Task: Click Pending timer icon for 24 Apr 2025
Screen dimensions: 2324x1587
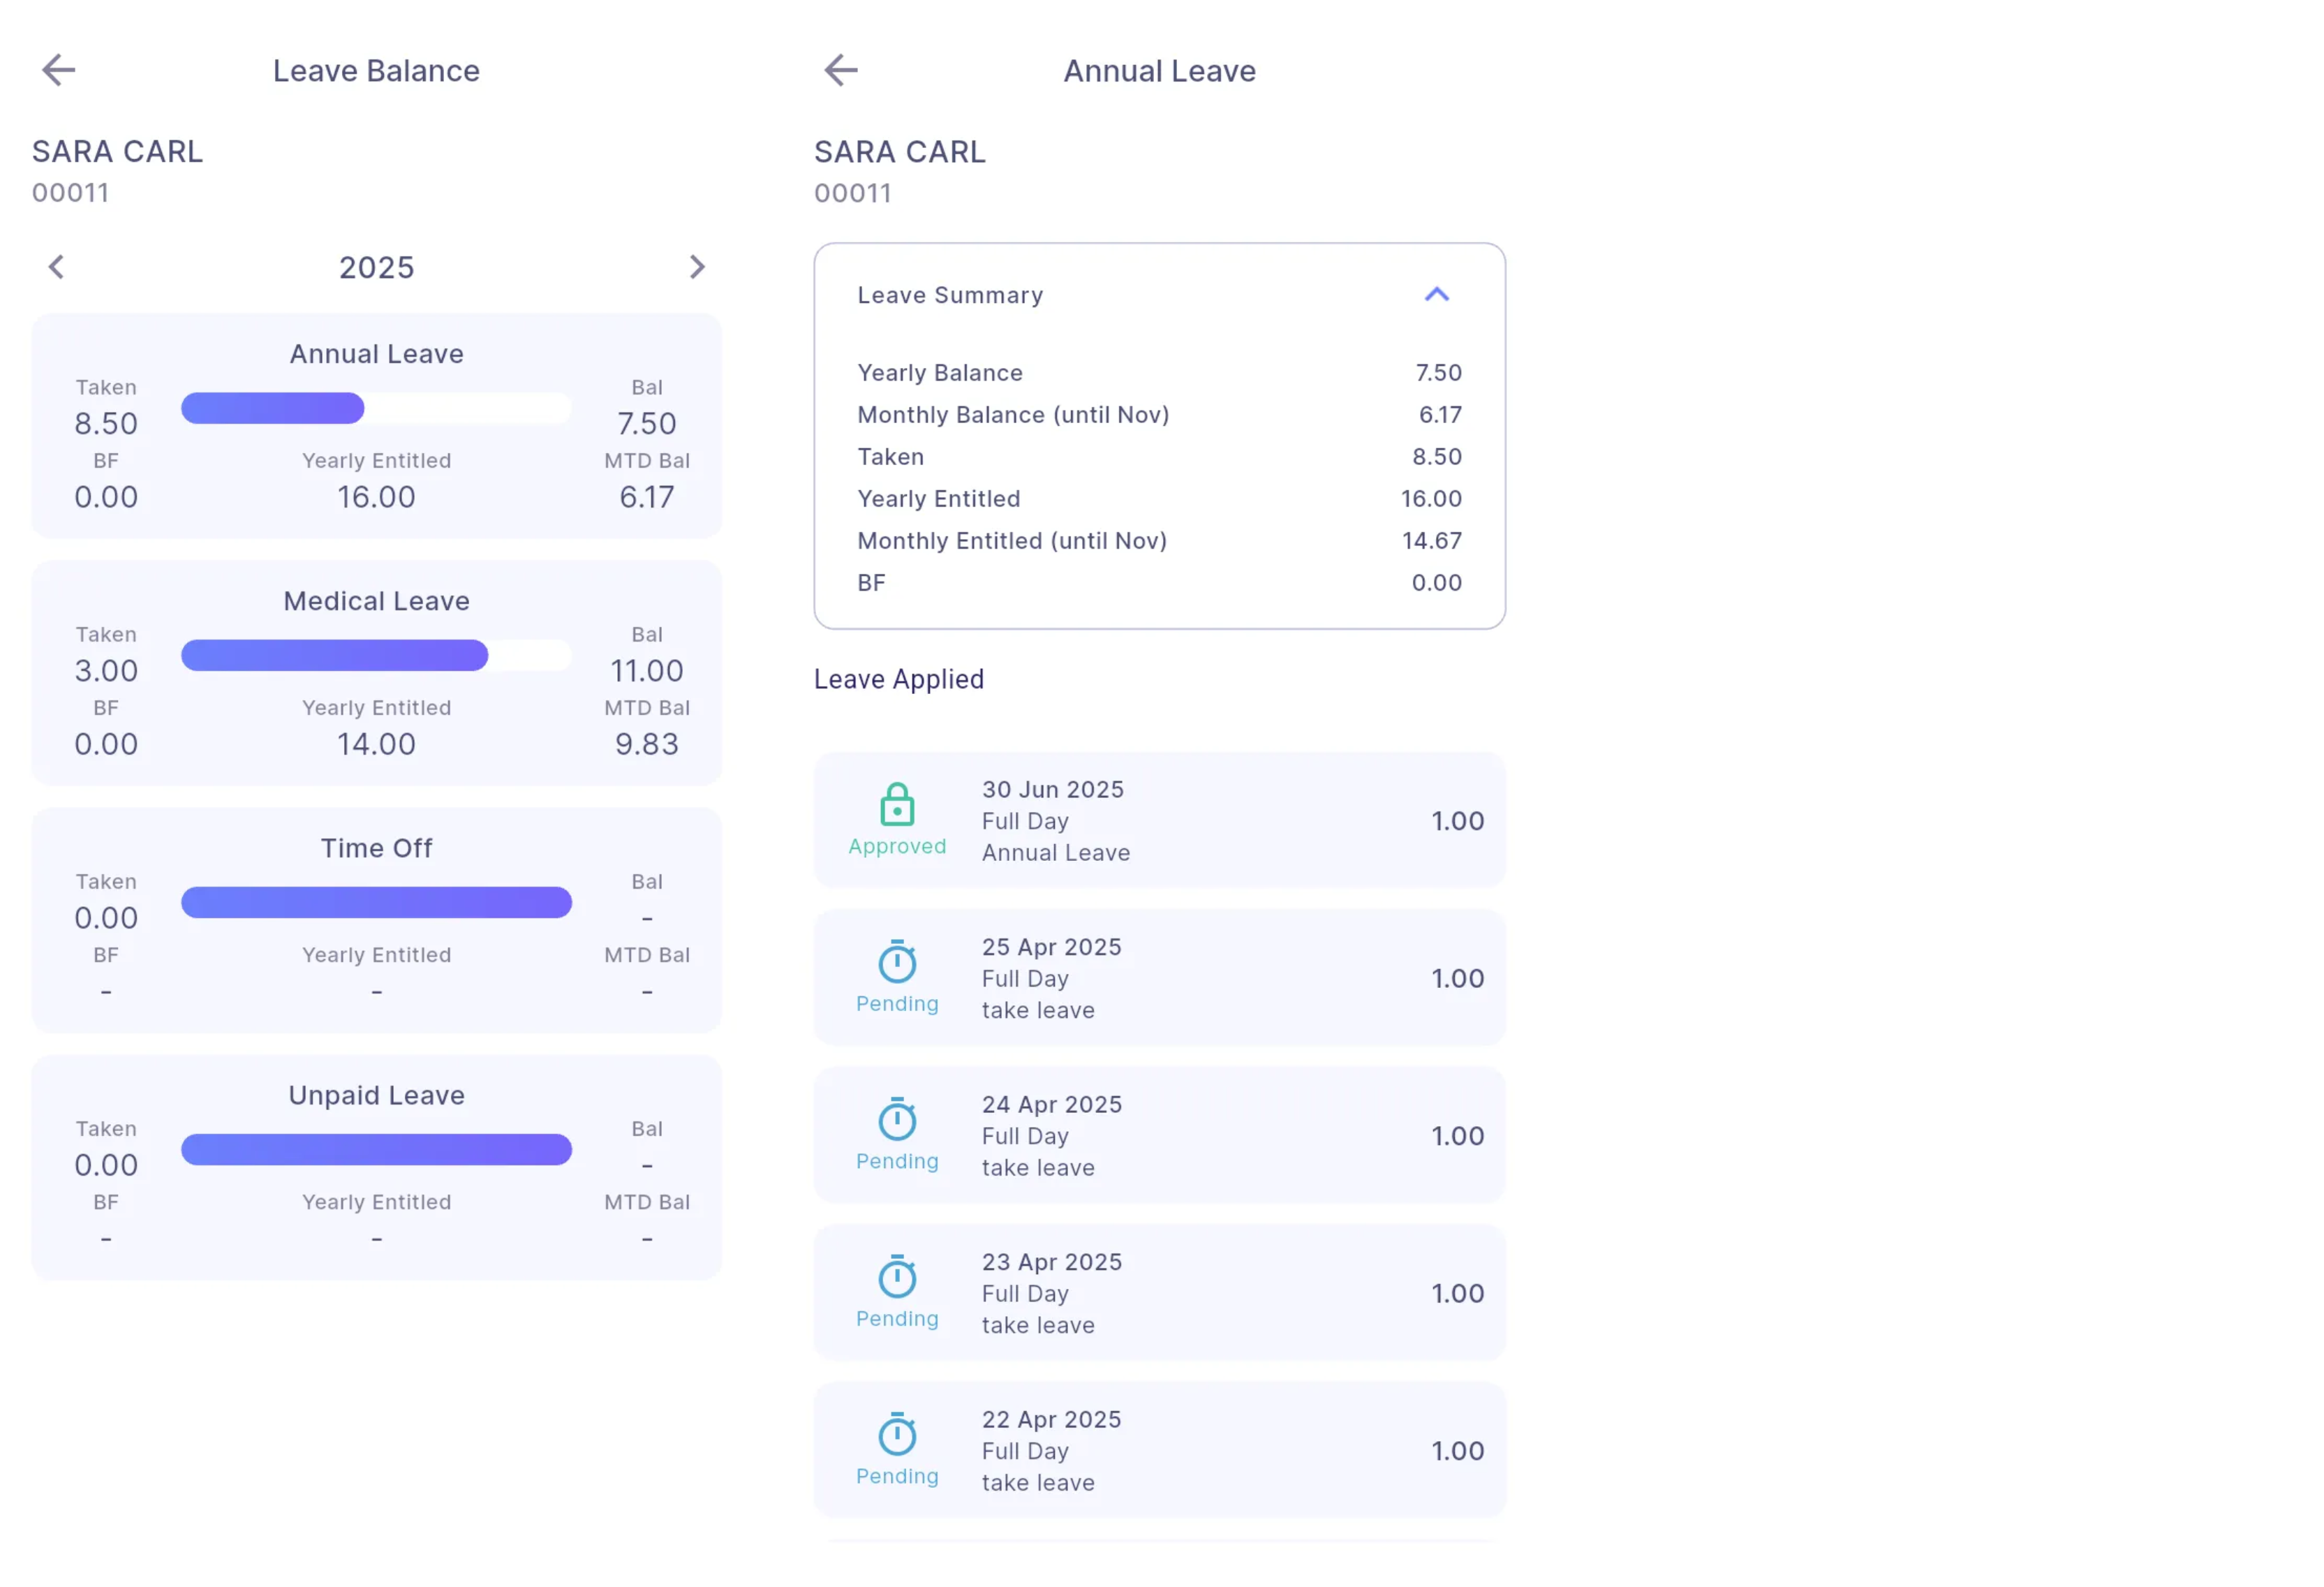Action: click(x=897, y=1120)
